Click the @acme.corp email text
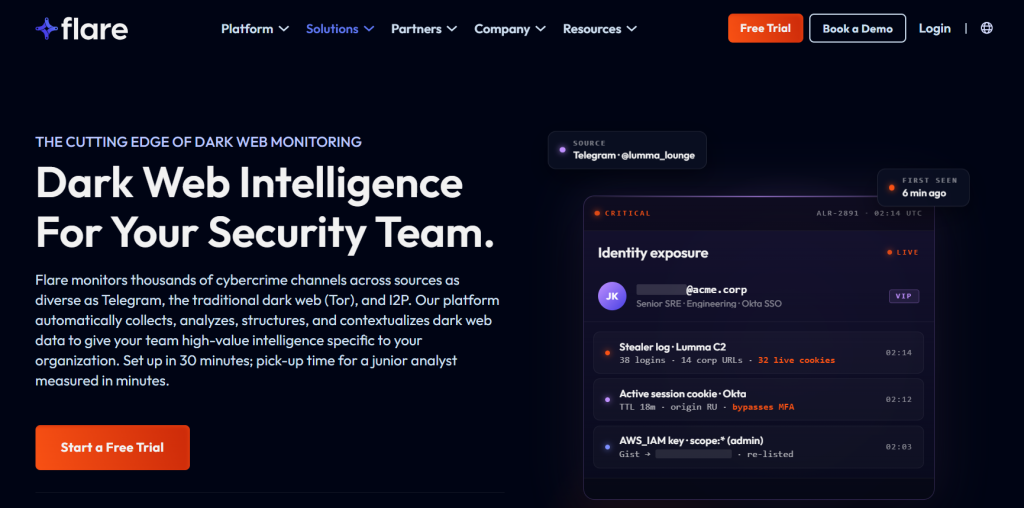Image resolution: width=1024 pixels, height=508 pixels. tap(716, 289)
